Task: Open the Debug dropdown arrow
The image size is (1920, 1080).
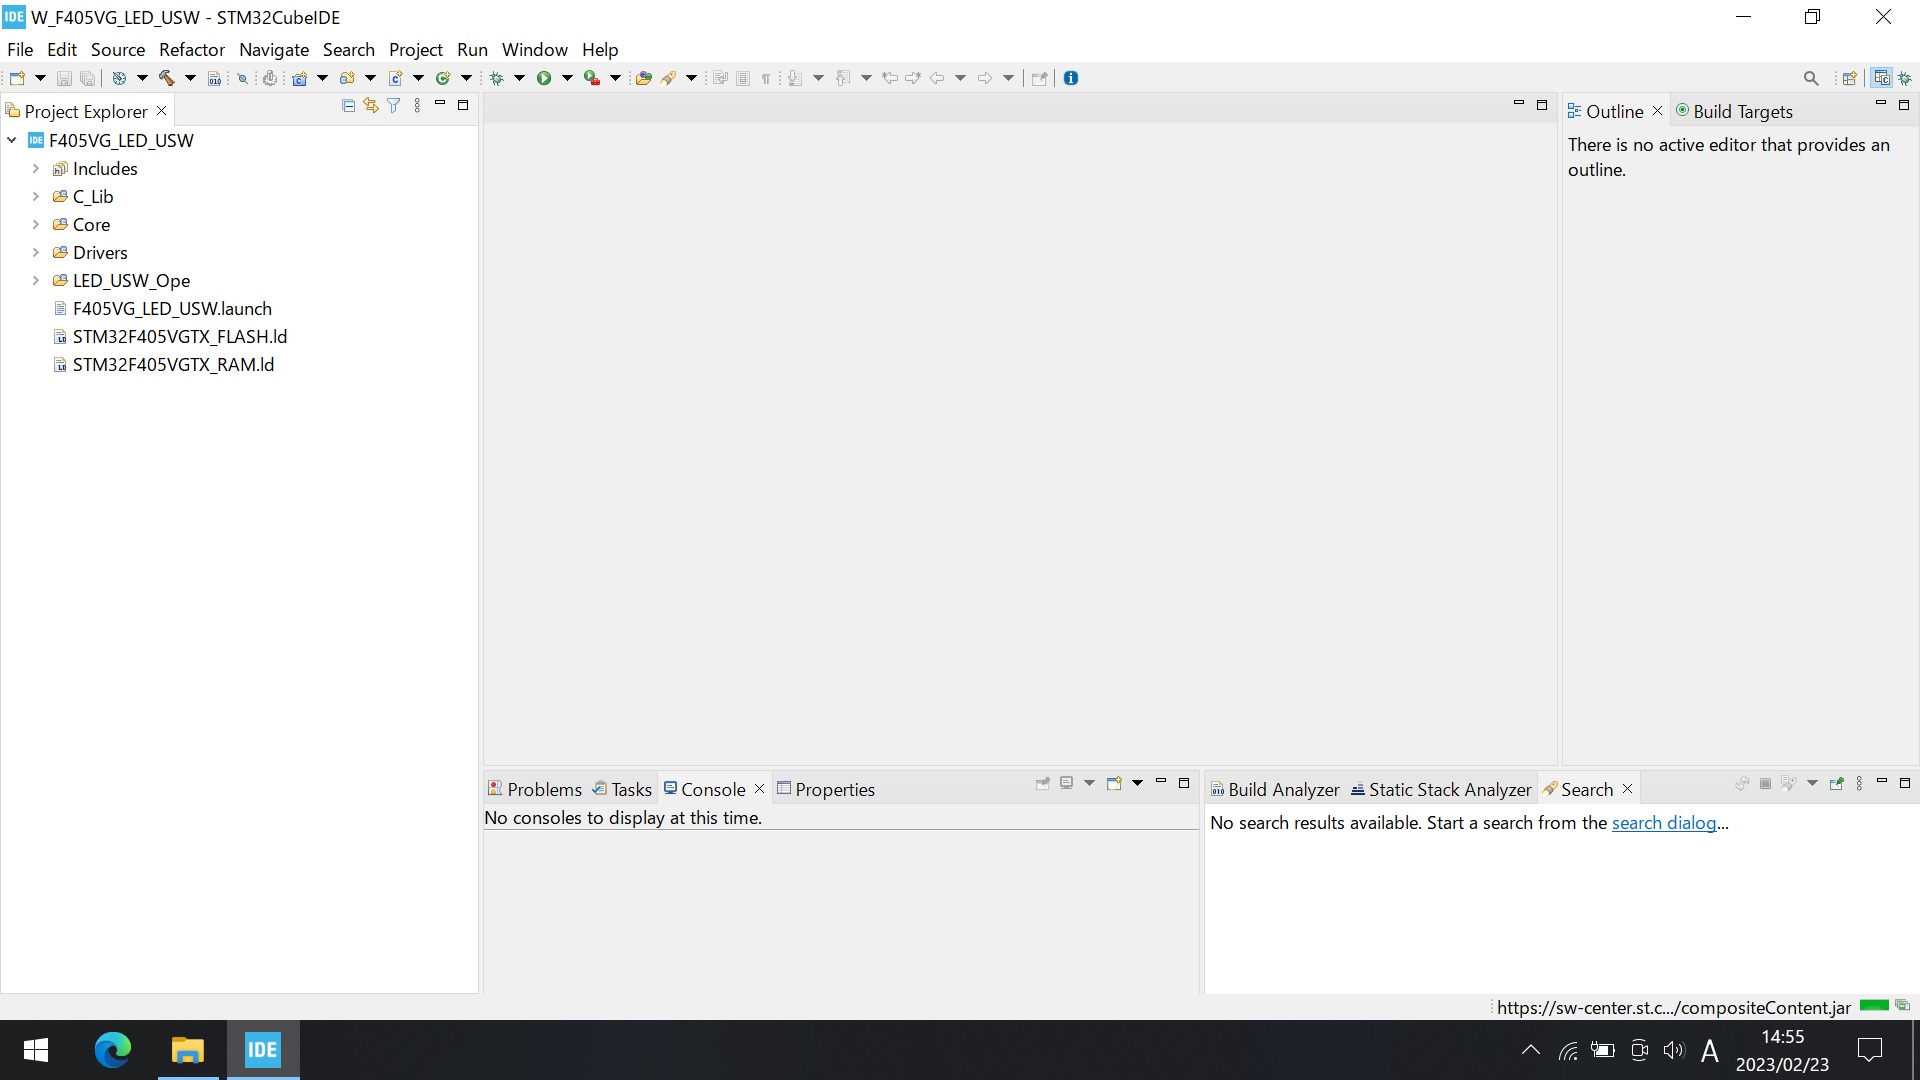Action: tap(519, 78)
